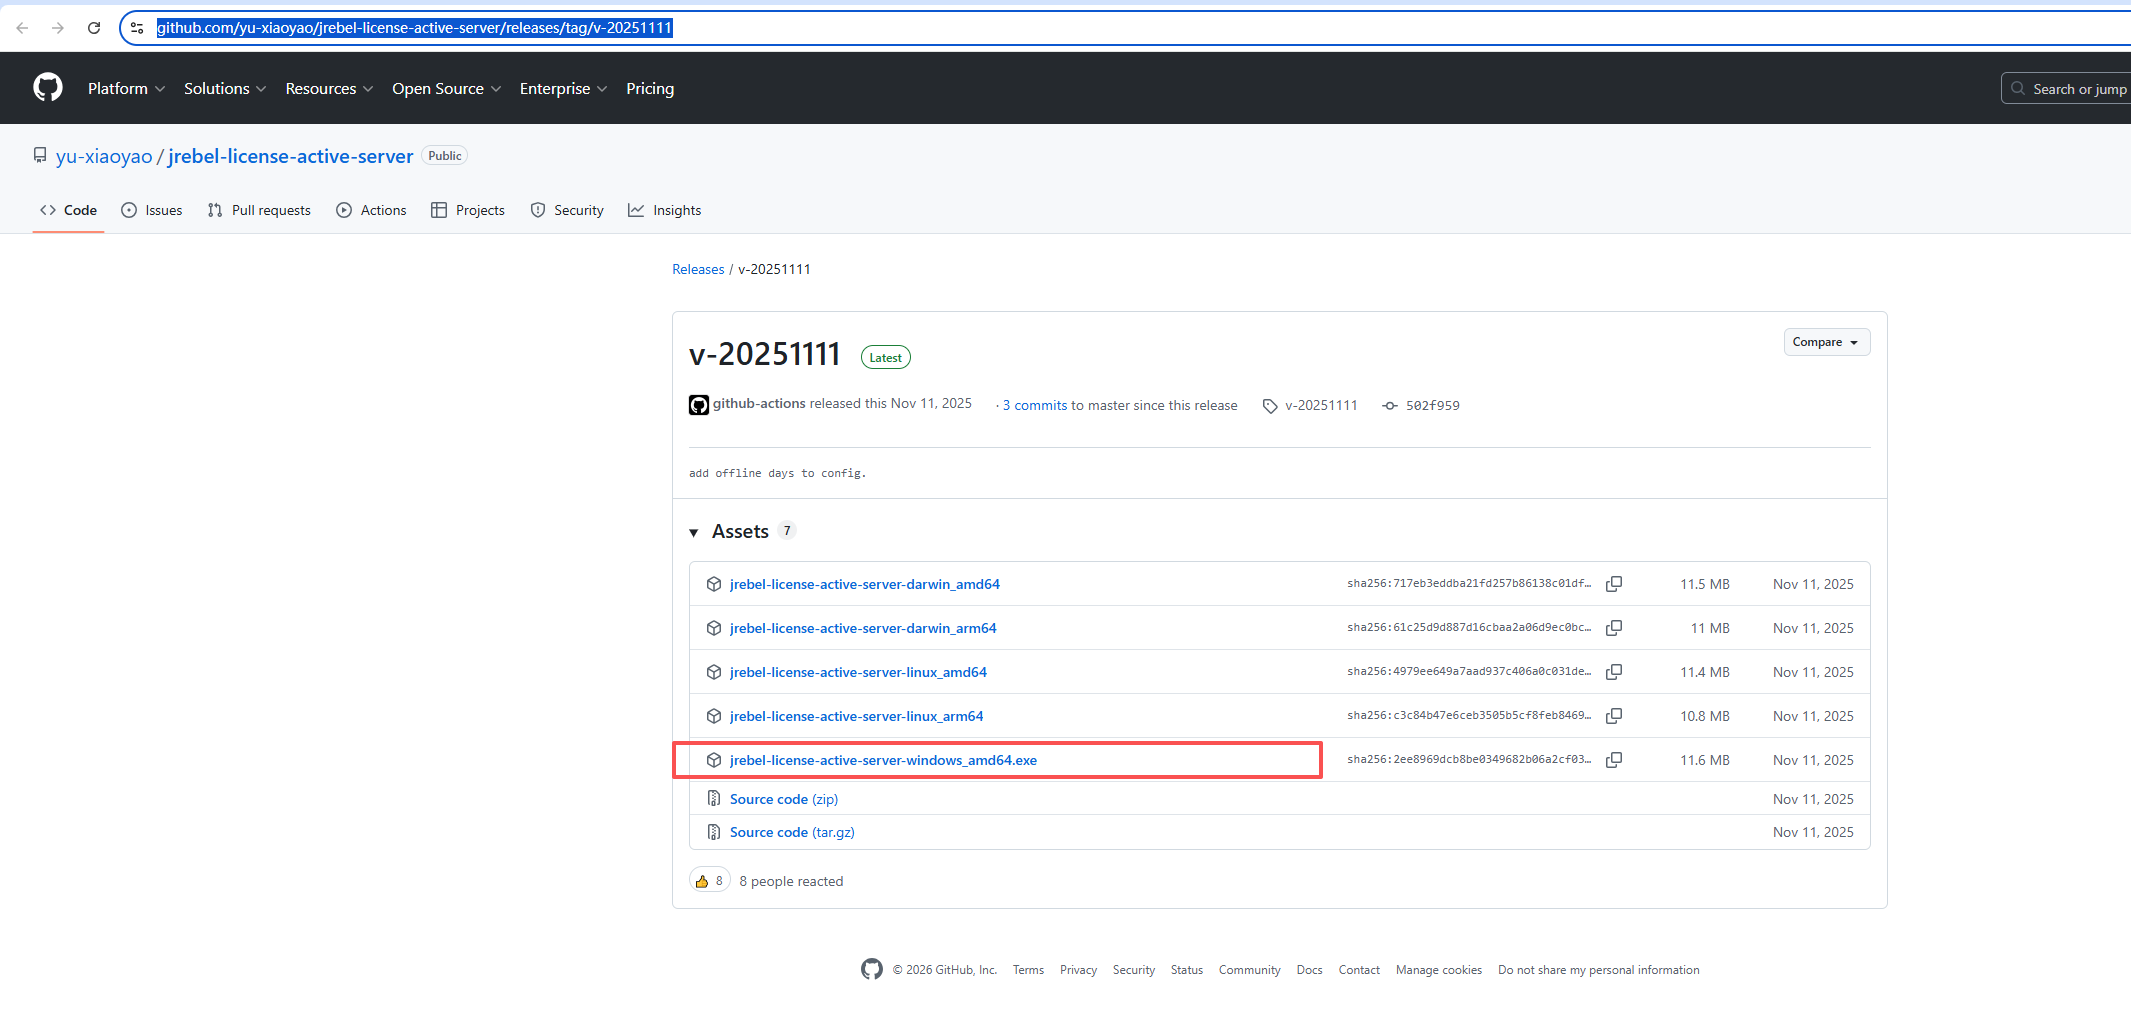Download jrebel-license-active-server-darwin_amd64
Screen dimensions: 2131x1023
point(865,584)
